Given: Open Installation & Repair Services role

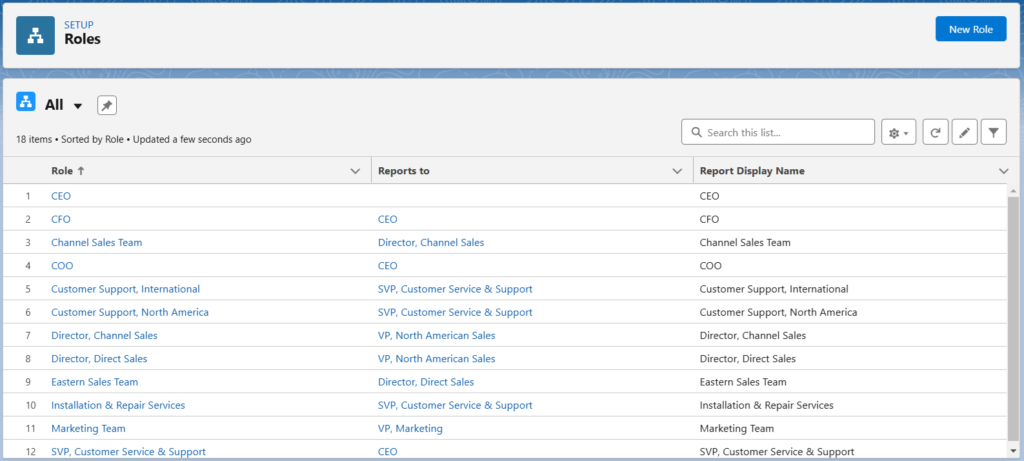Looking at the screenshot, I should pyautogui.click(x=118, y=405).
